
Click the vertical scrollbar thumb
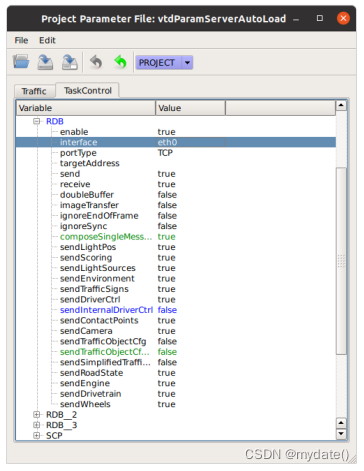pyautogui.click(x=341, y=261)
